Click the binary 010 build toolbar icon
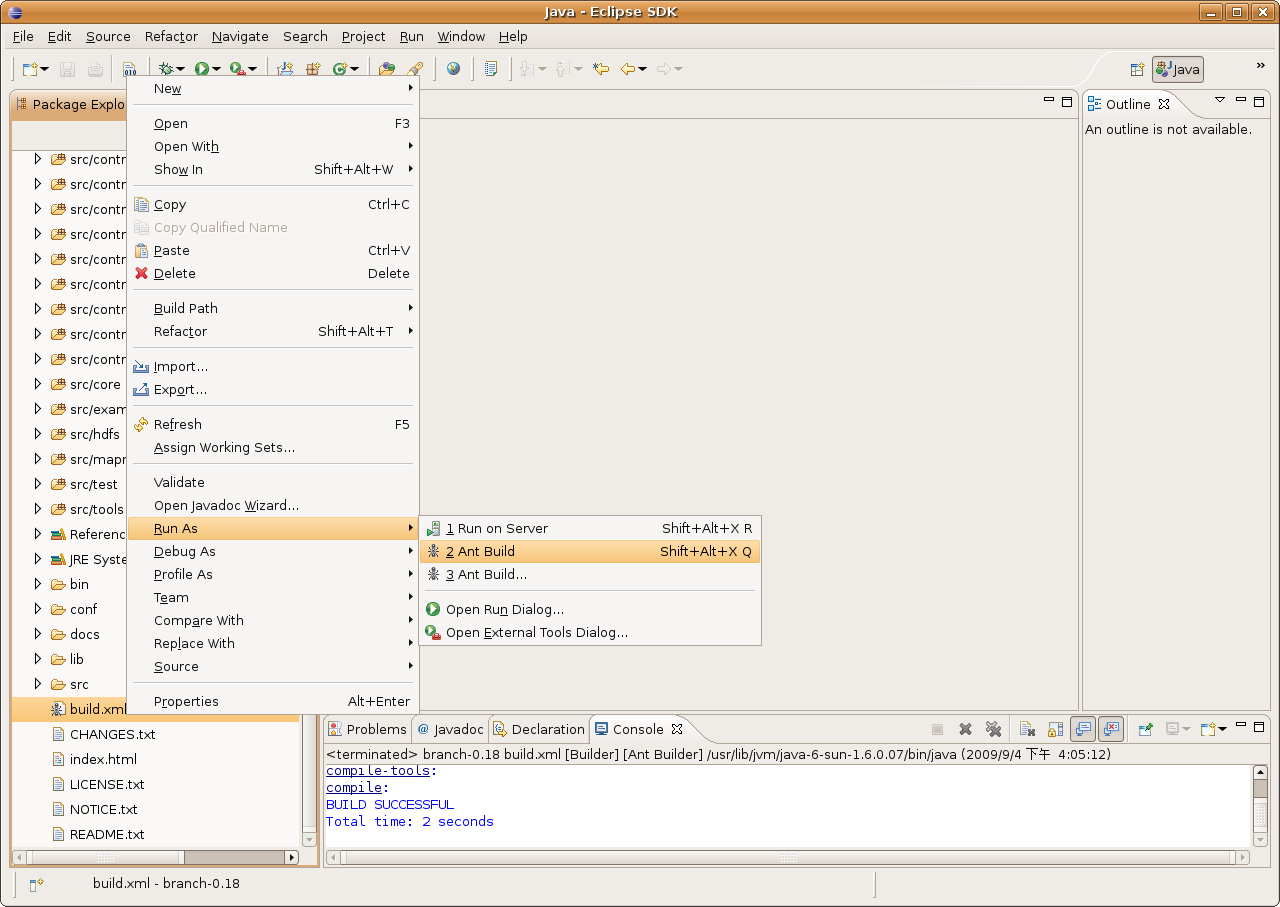 coord(129,69)
